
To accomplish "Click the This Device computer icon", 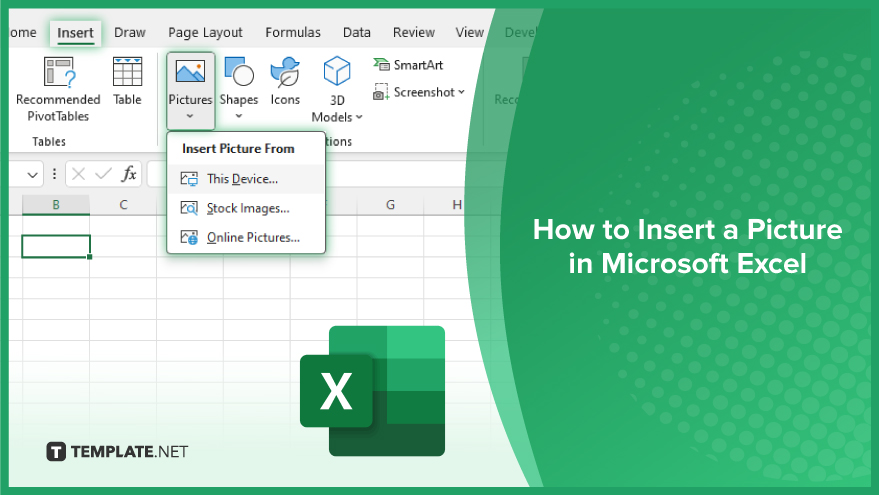I will pyautogui.click(x=189, y=179).
